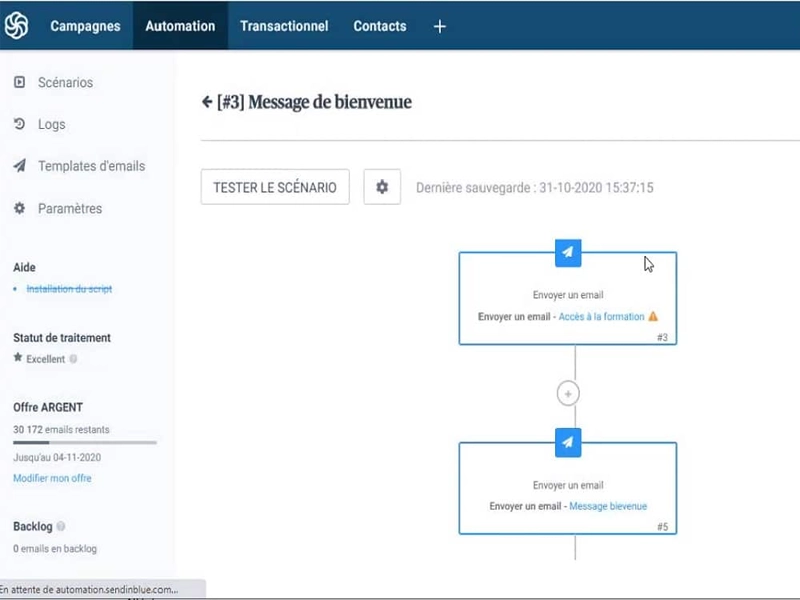Click the TESTER LE SCÉNARIO button
Screen dimensions: 800x600
tap(275, 187)
